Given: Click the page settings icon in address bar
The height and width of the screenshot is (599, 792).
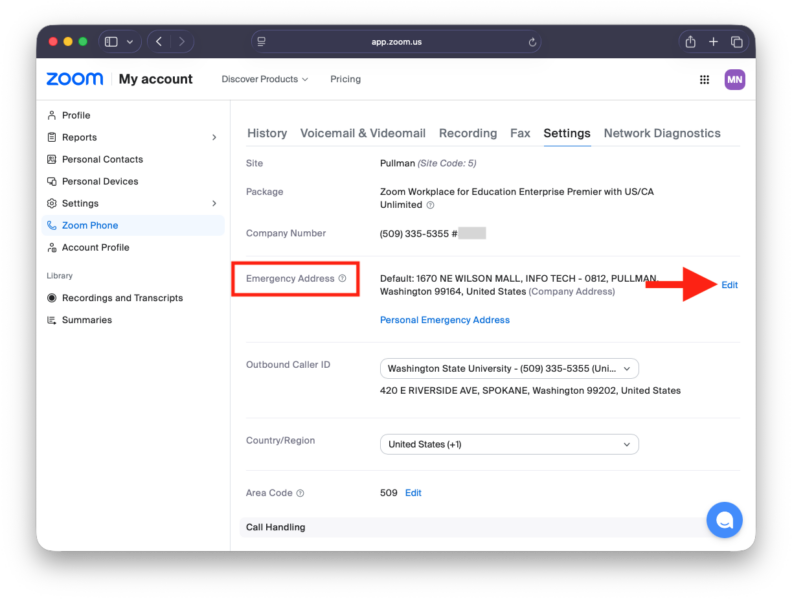Looking at the screenshot, I should [262, 41].
